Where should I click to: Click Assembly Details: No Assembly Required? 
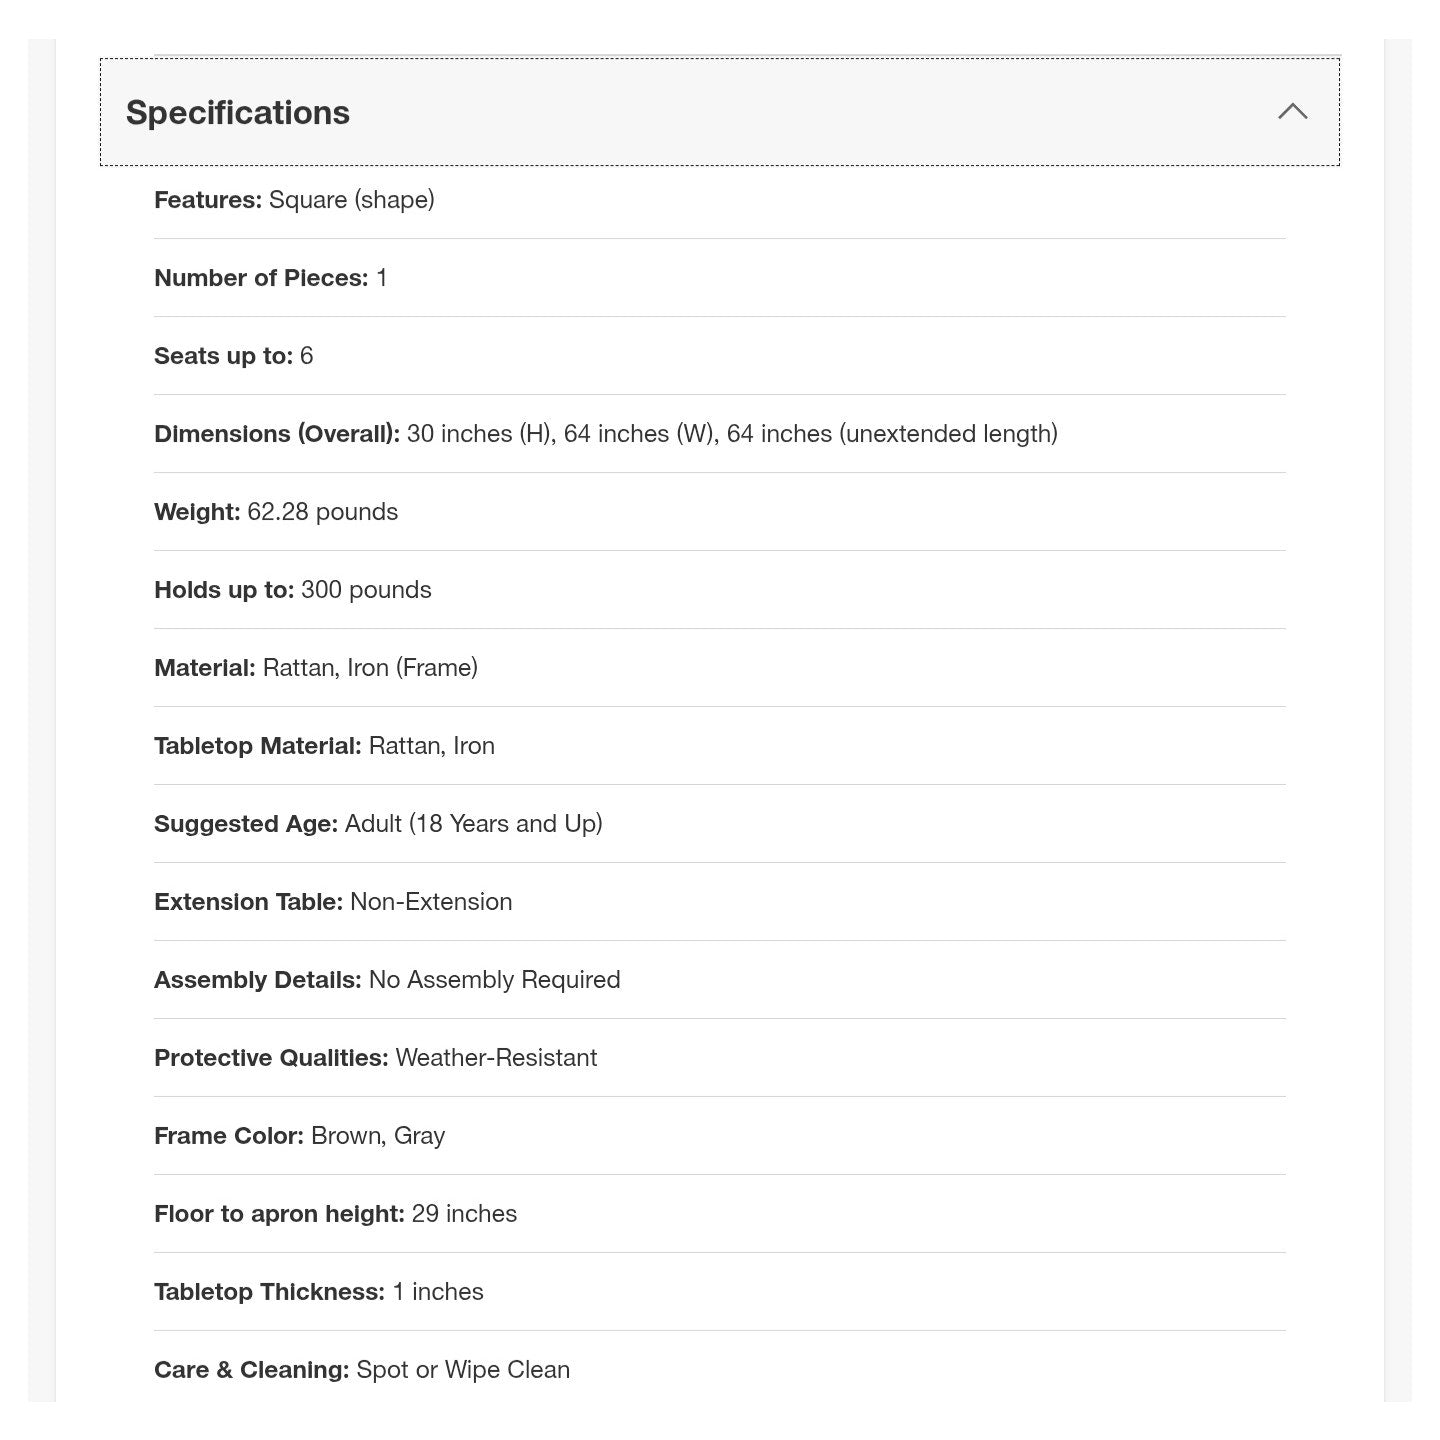click(x=387, y=980)
